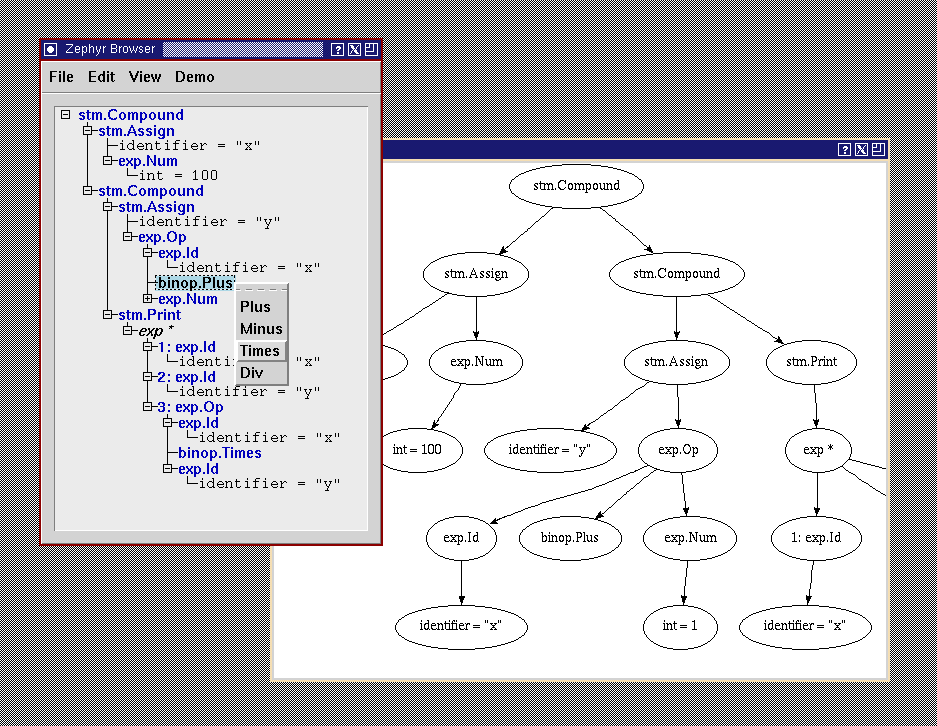Collapse the root stm.Compound tree node
This screenshot has width=937, height=726.
(66, 115)
